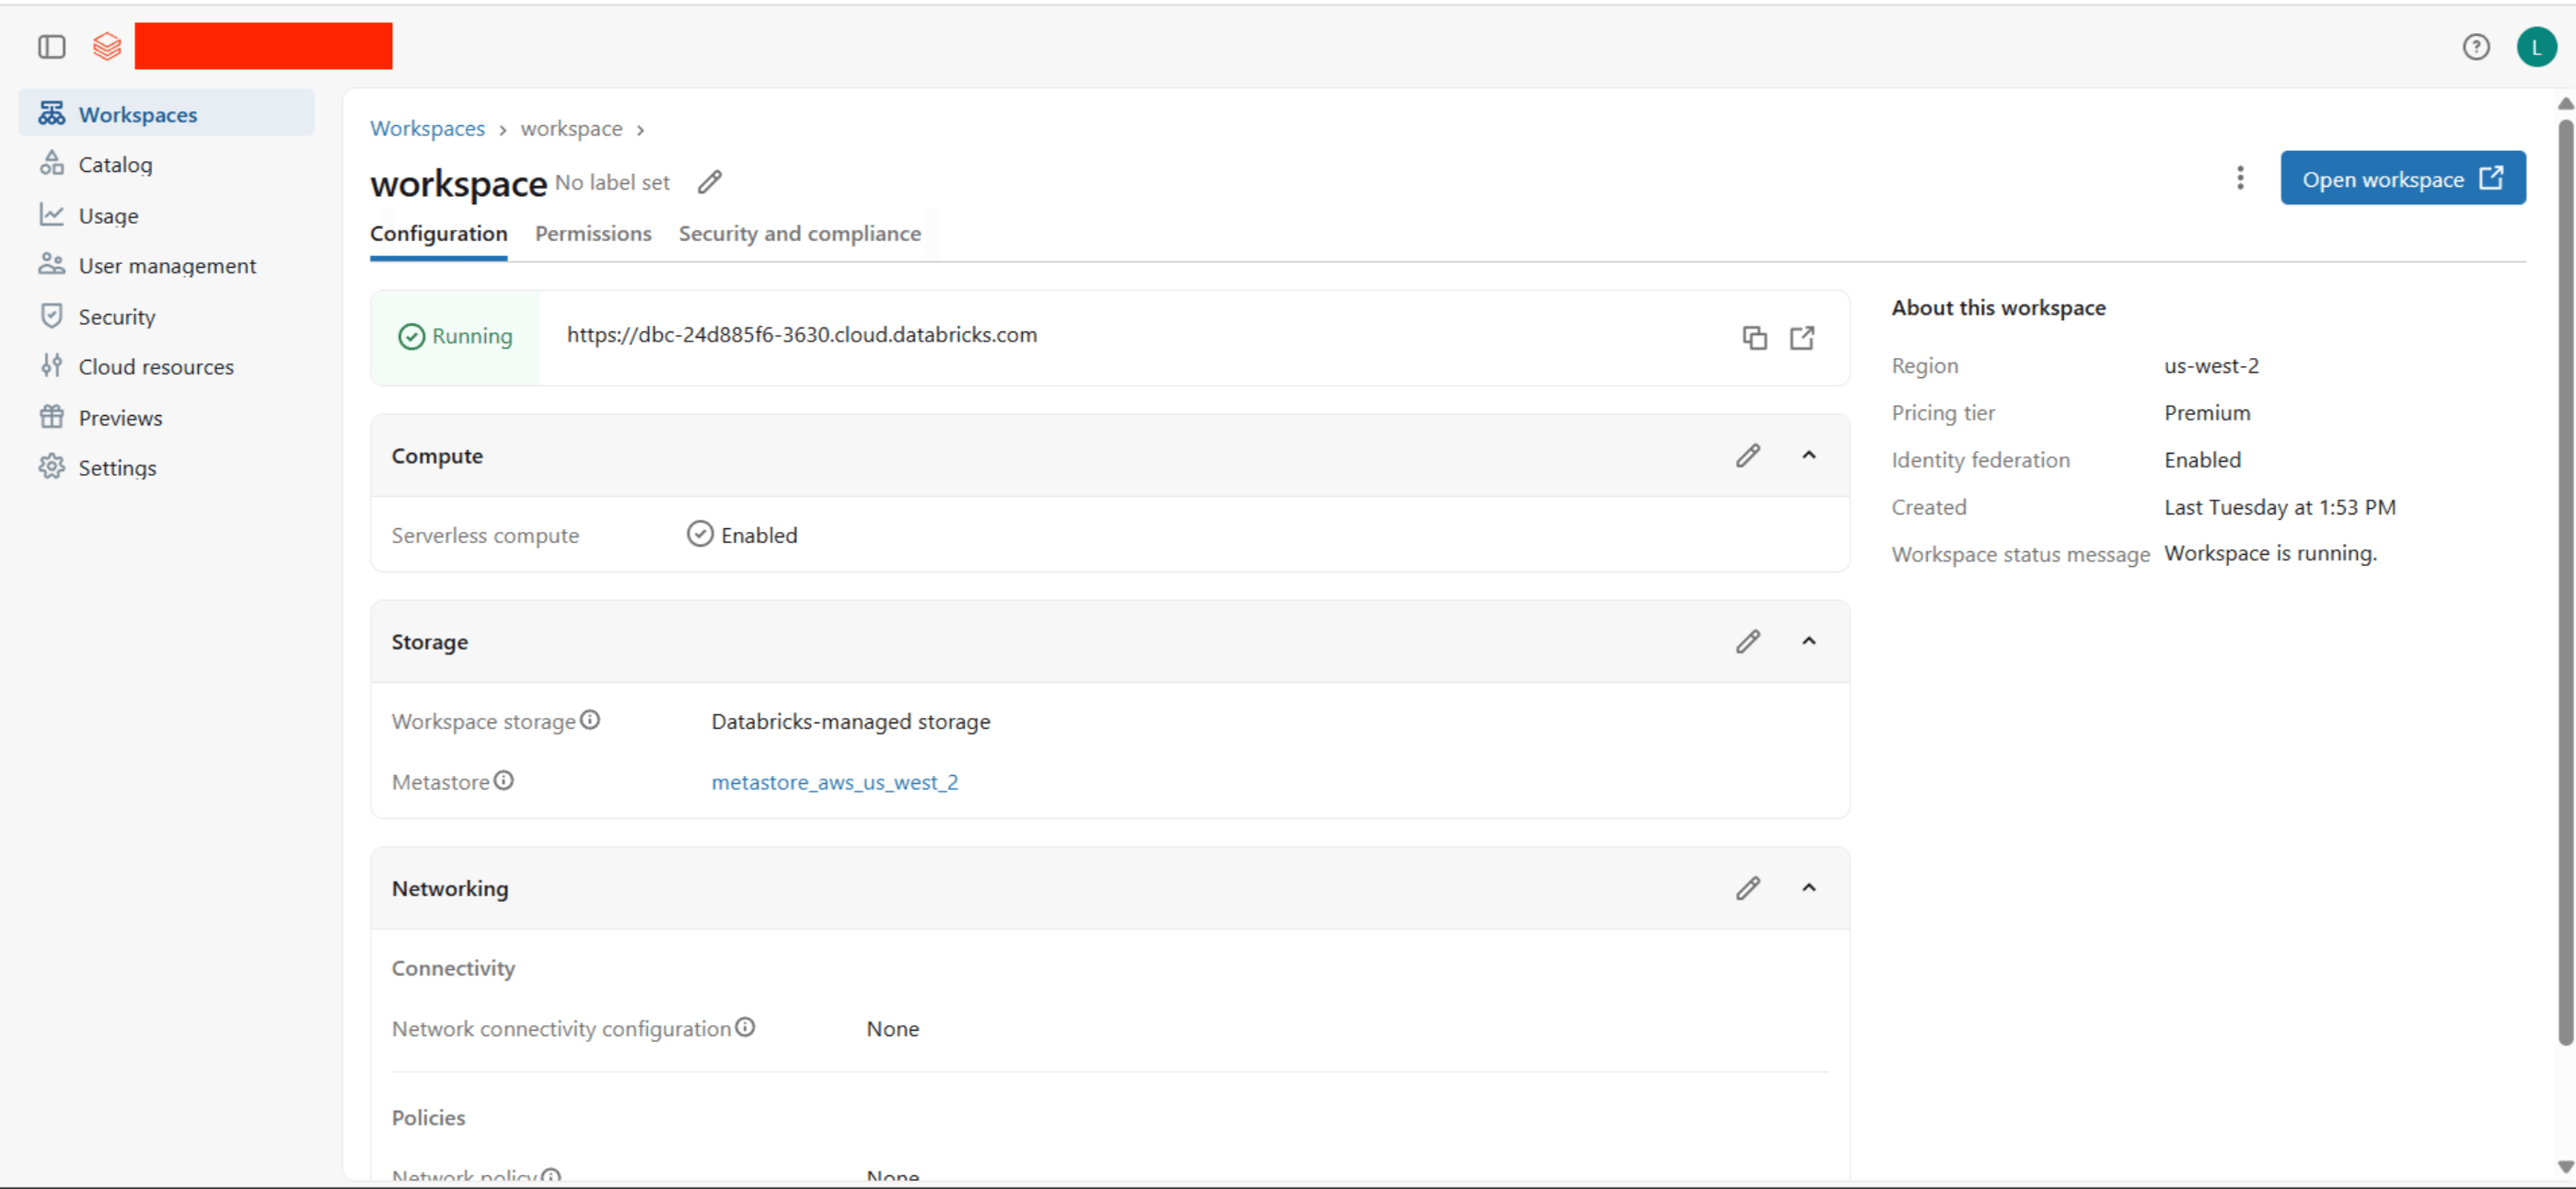The width and height of the screenshot is (2576, 1189).
Task: Click the Running status check icon
Action: click(x=411, y=337)
